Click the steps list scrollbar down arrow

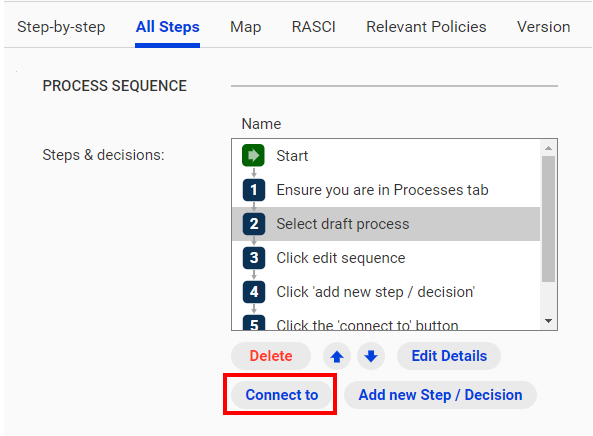click(x=548, y=321)
